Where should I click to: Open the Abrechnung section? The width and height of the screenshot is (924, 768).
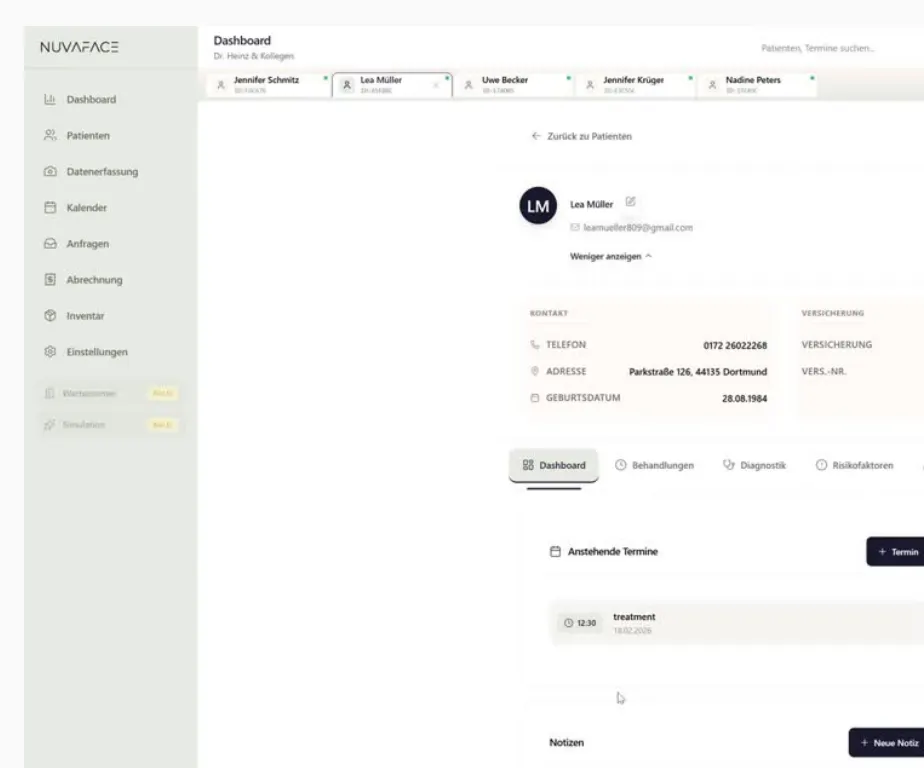[94, 280]
